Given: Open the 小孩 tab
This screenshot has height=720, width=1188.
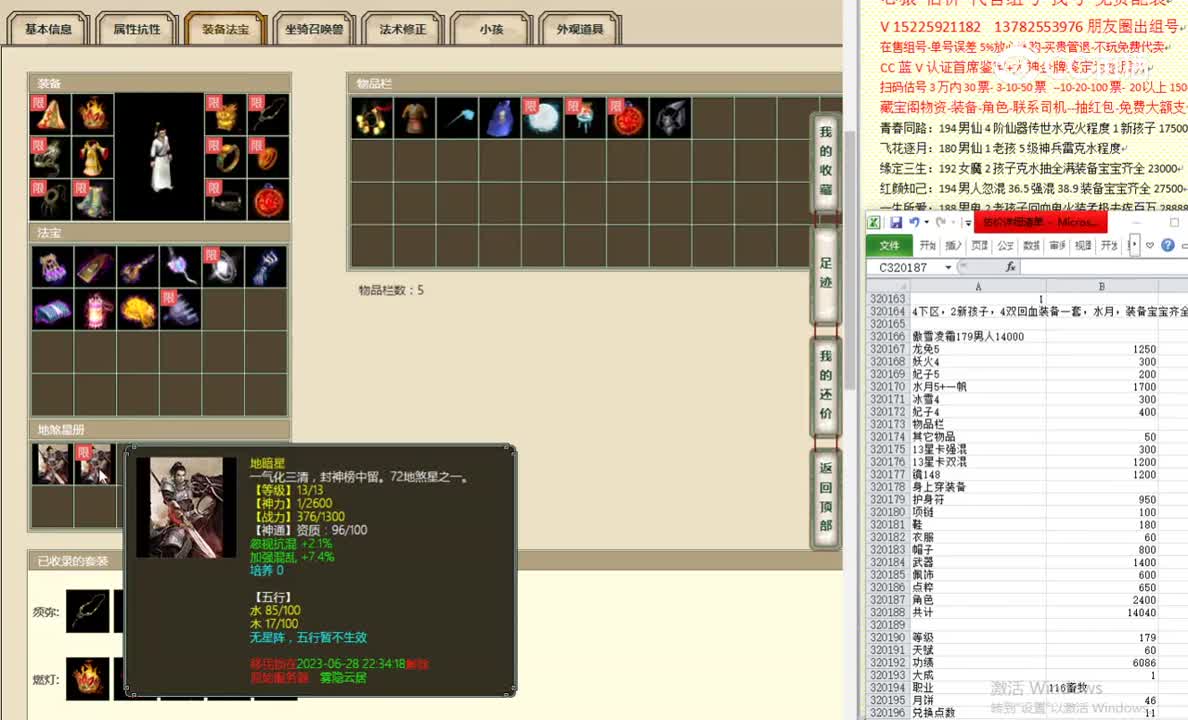Looking at the screenshot, I should [x=491, y=29].
